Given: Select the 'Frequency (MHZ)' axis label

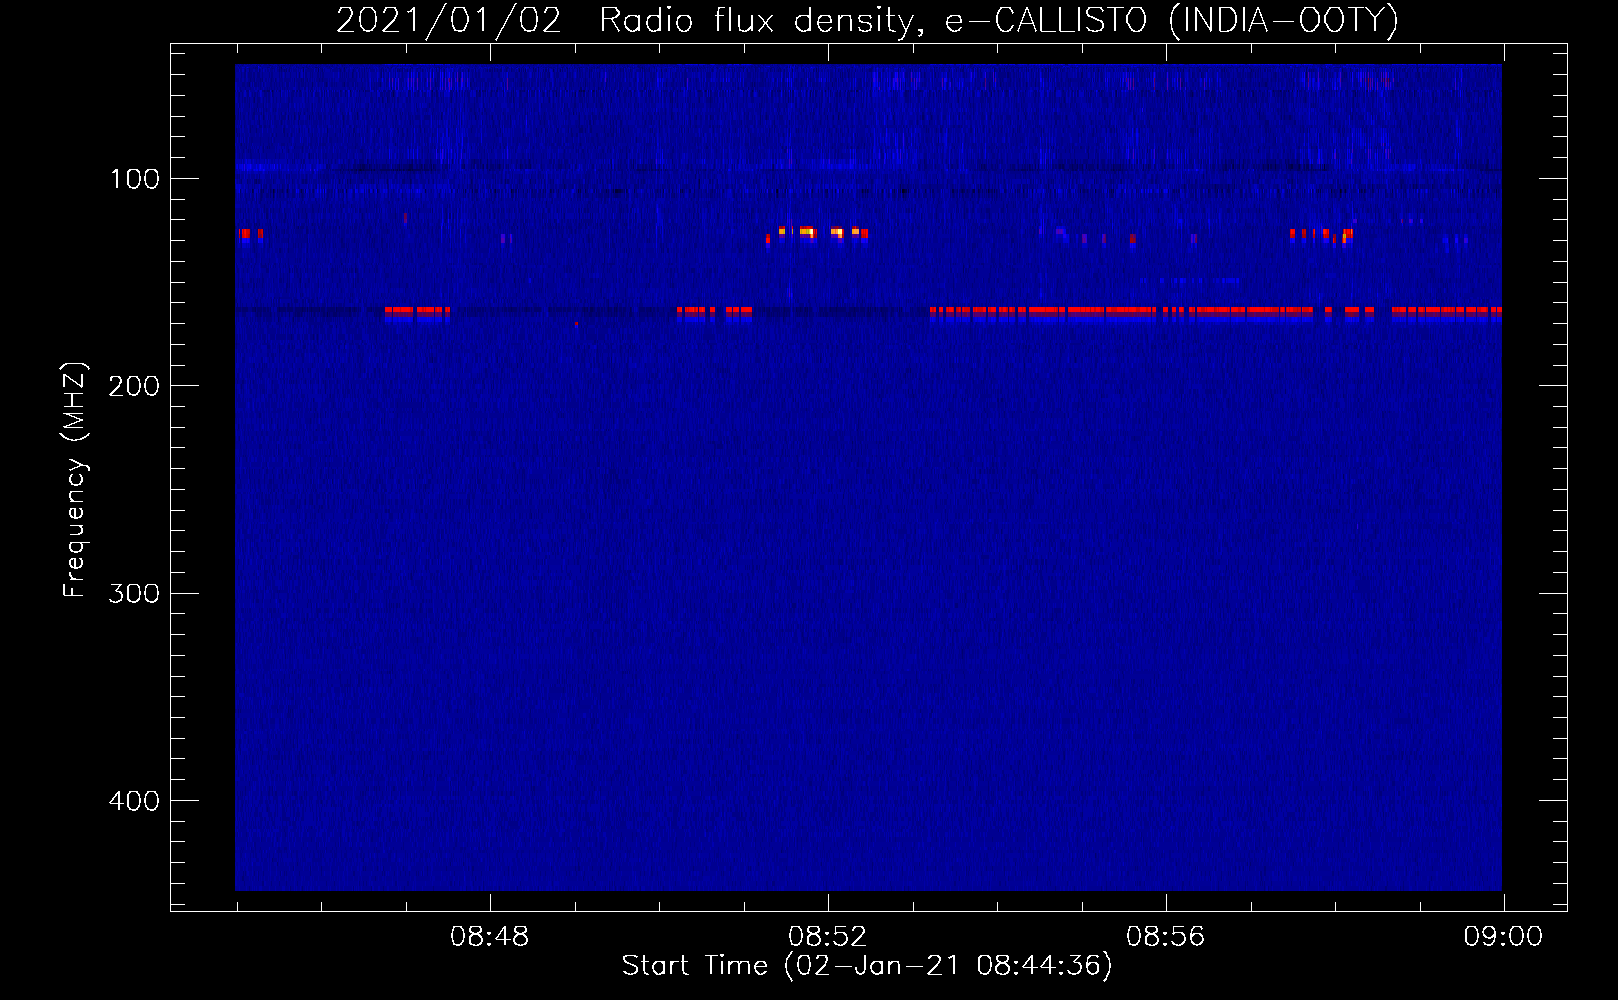Looking at the screenshot, I should point(75,480).
